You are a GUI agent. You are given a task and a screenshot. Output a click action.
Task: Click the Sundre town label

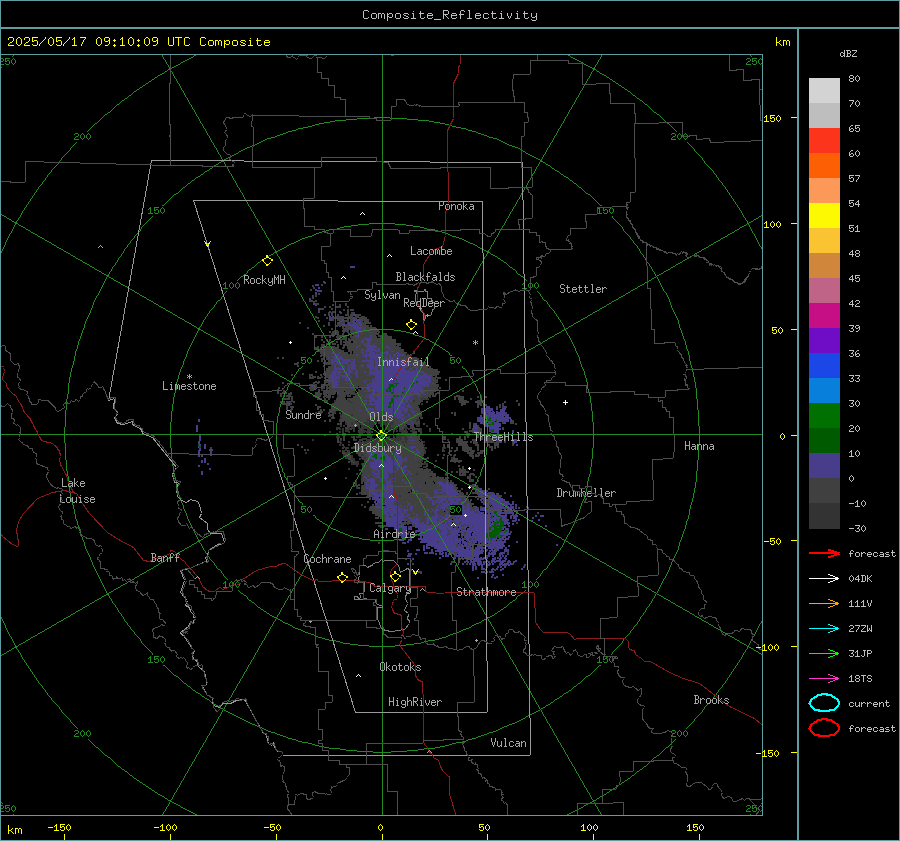coord(303,415)
